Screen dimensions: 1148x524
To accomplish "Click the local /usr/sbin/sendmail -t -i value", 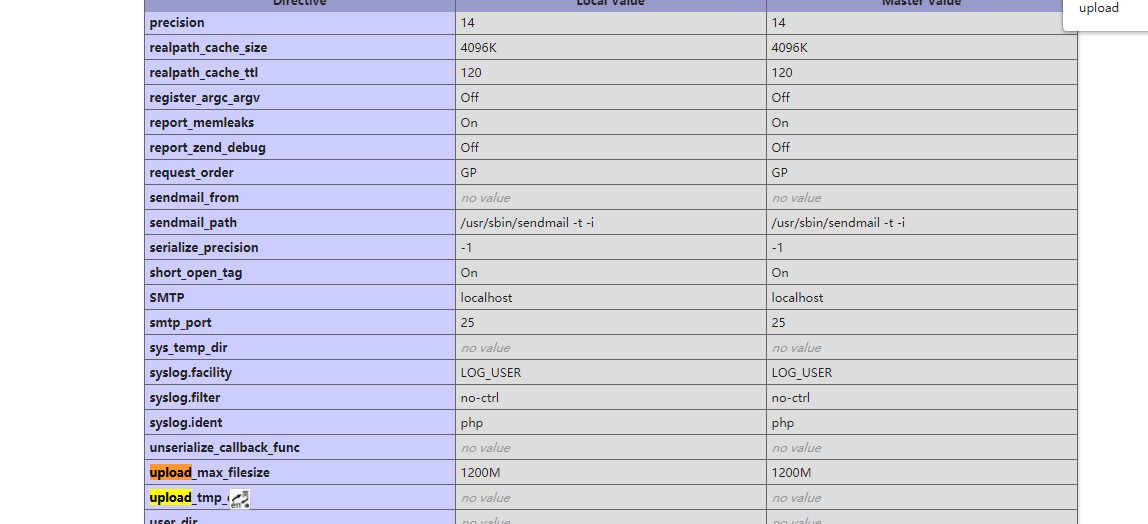I will click(x=527, y=222).
